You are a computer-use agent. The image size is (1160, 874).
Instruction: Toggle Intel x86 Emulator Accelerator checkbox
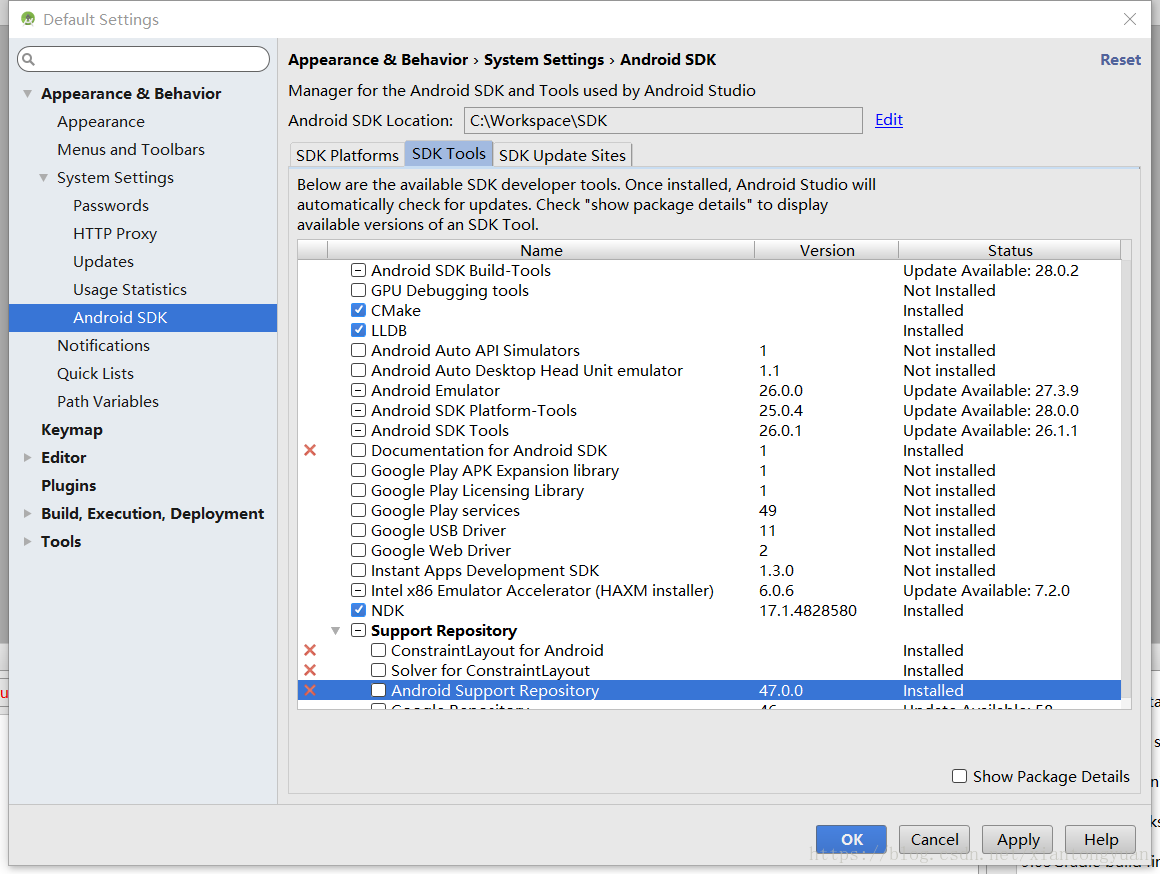click(358, 590)
